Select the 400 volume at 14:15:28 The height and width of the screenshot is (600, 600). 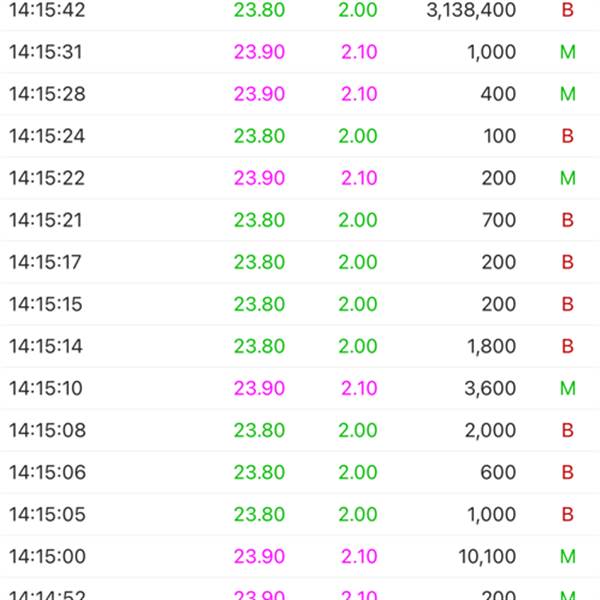(x=498, y=94)
